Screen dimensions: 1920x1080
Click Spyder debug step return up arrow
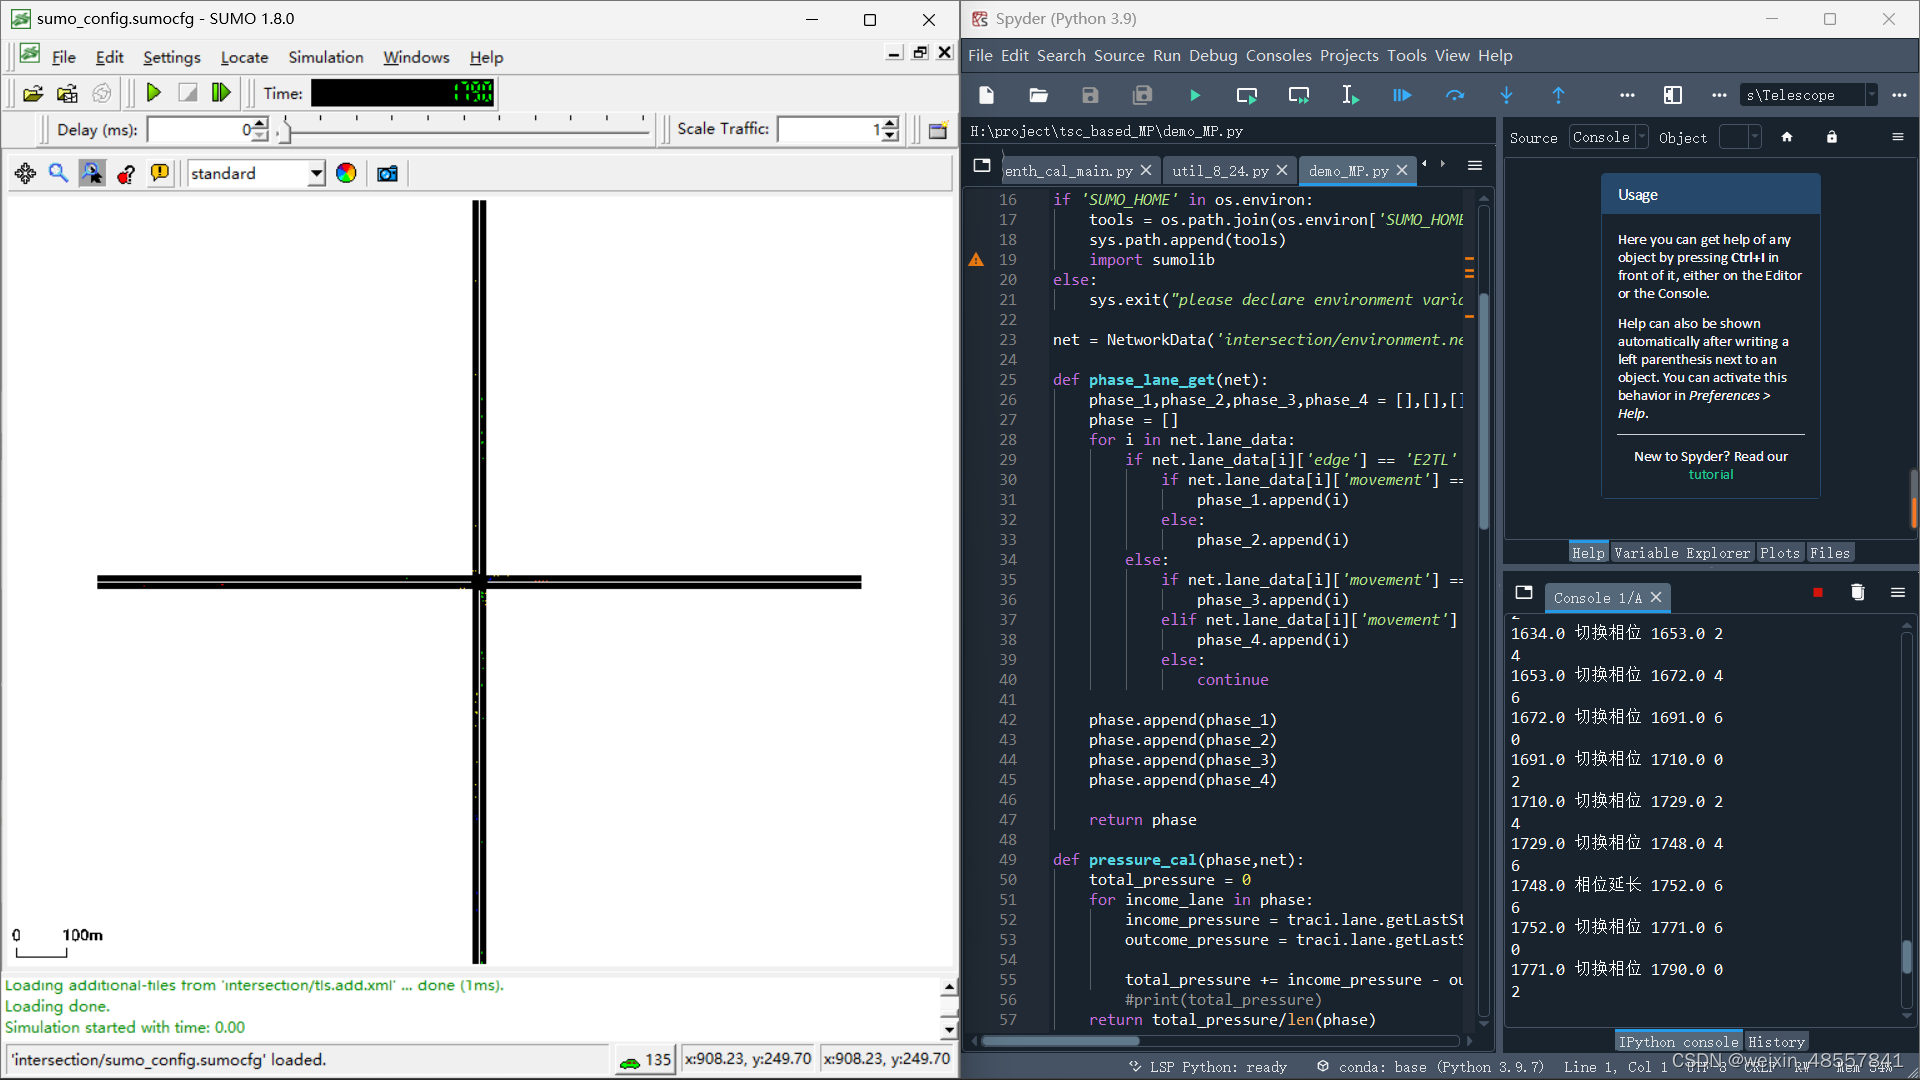pyautogui.click(x=1558, y=95)
